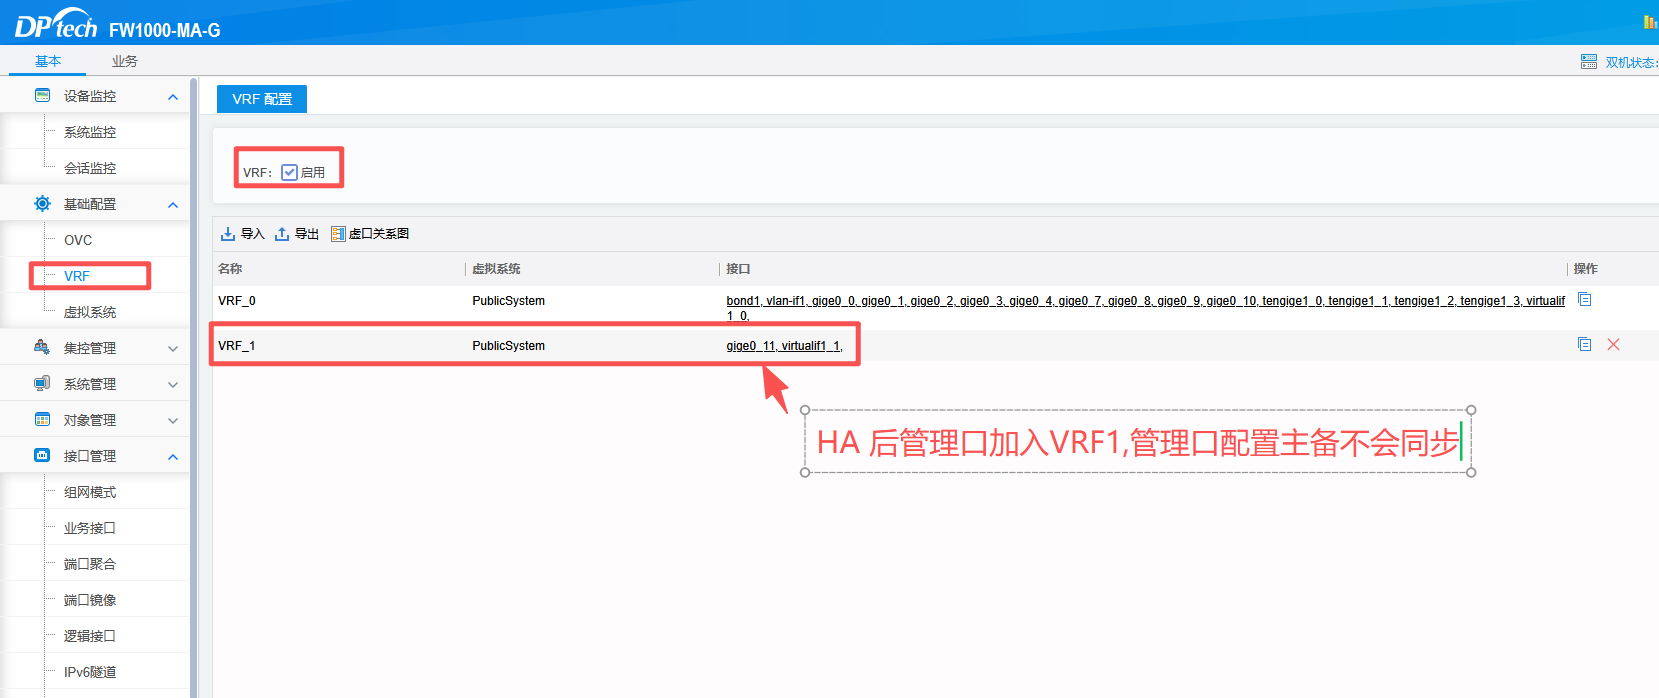Click the VRF_0 name cell

pos(237,301)
